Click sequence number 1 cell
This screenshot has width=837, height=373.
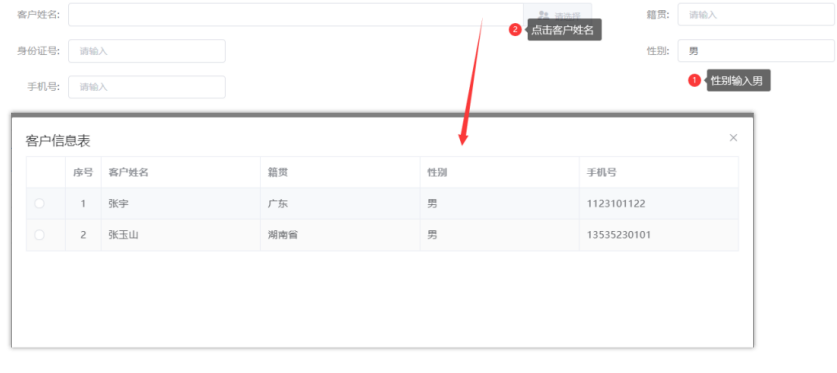pos(83,204)
